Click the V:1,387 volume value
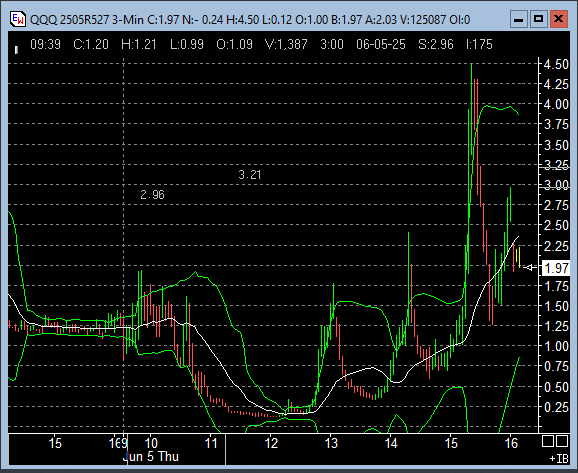Screen dimensions: 578x473 (x=286, y=45)
